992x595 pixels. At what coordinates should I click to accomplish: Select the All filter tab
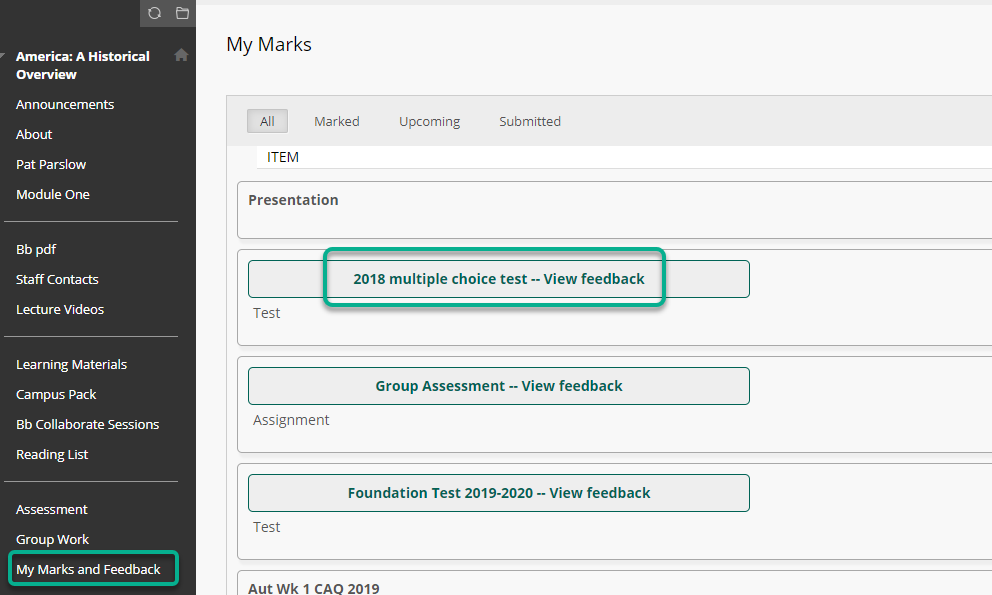click(x=267, y=121)
